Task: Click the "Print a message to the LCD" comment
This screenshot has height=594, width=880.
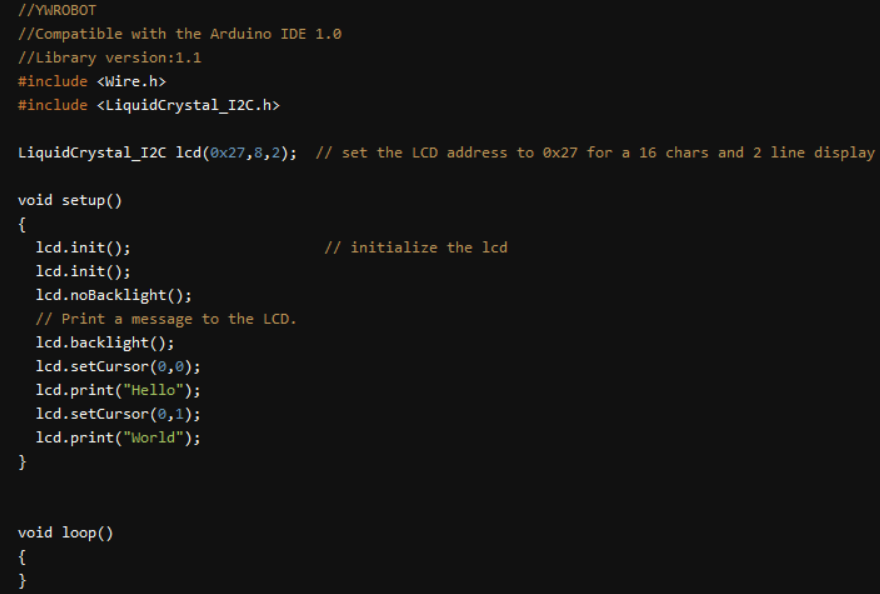Action: (x=166, y=319)
